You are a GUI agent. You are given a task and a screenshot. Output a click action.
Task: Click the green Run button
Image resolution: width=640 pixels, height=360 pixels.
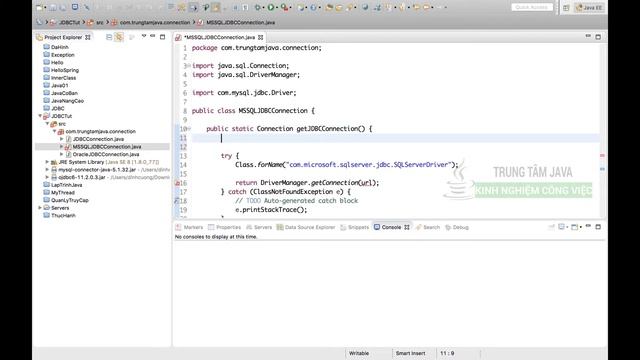[x=271, y=7]
